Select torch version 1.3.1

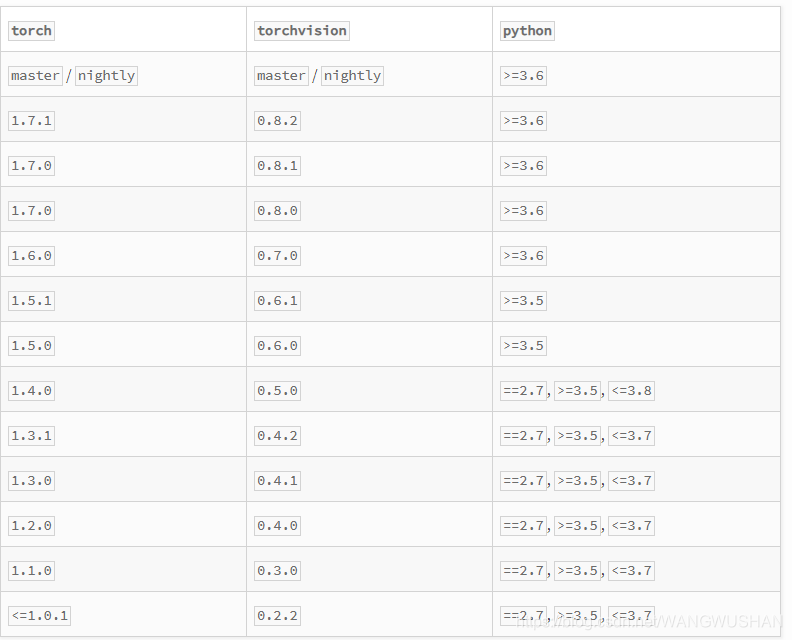point(31,436)
